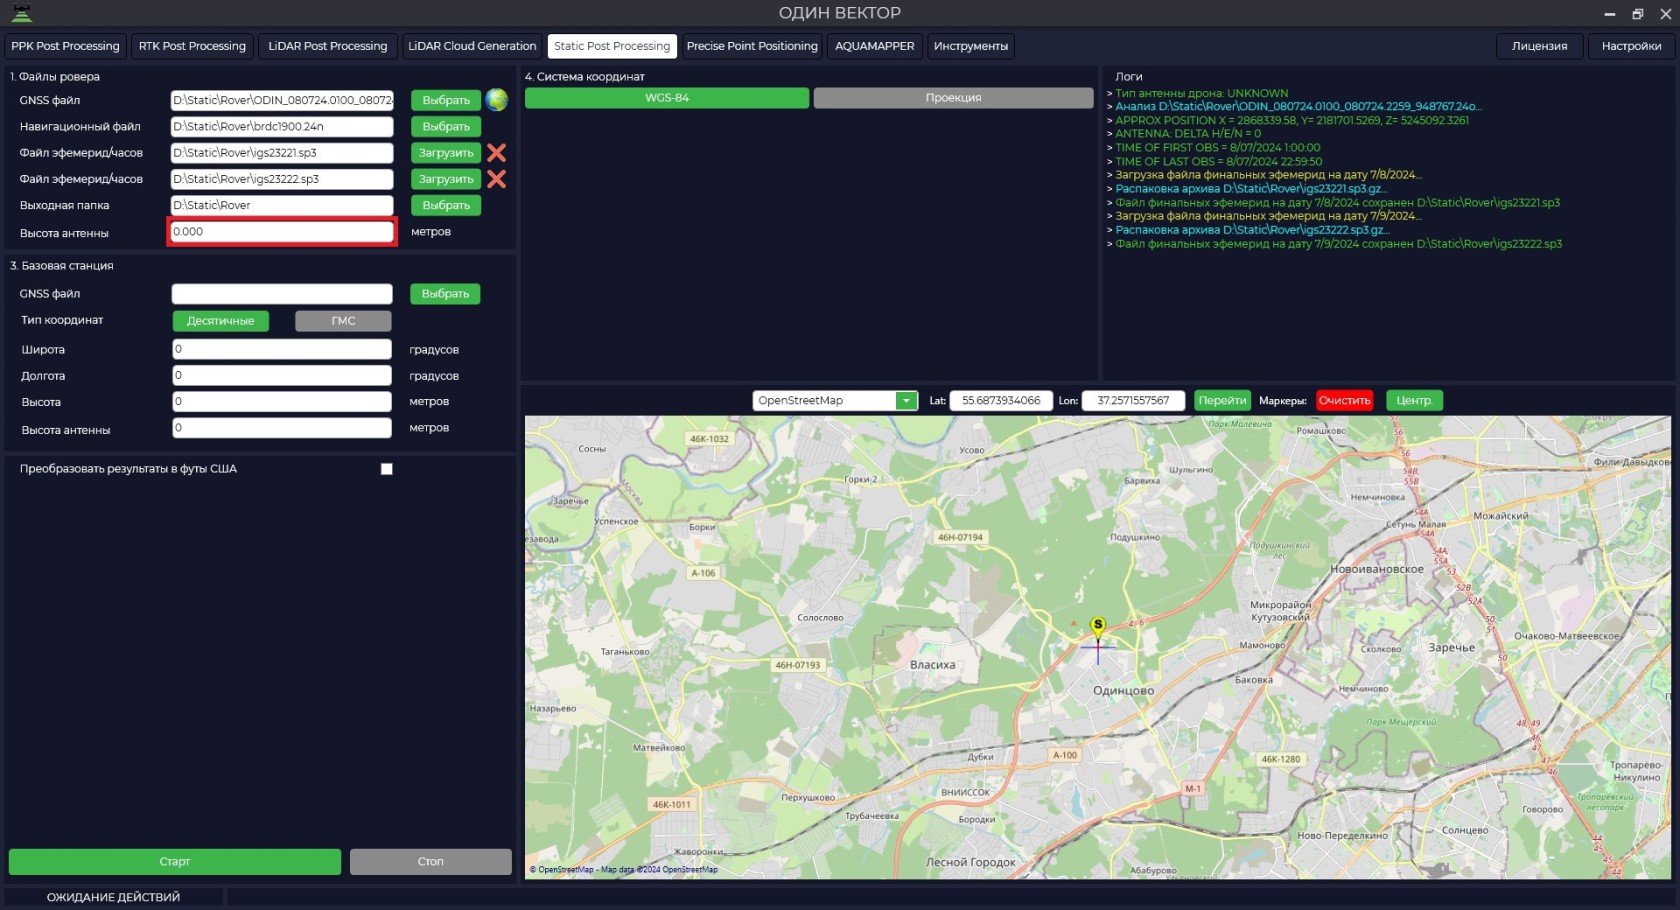1680x910 pixels.
Task: Remove ephemeris file igs23222.sp3 with red X
Action: click(496, 179)
